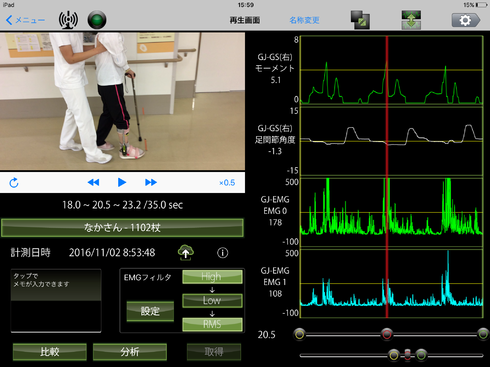Image resolution: width=490 pixels, height=367 pixels.
Task: Tap the memo input field
Action: point(56,301)
